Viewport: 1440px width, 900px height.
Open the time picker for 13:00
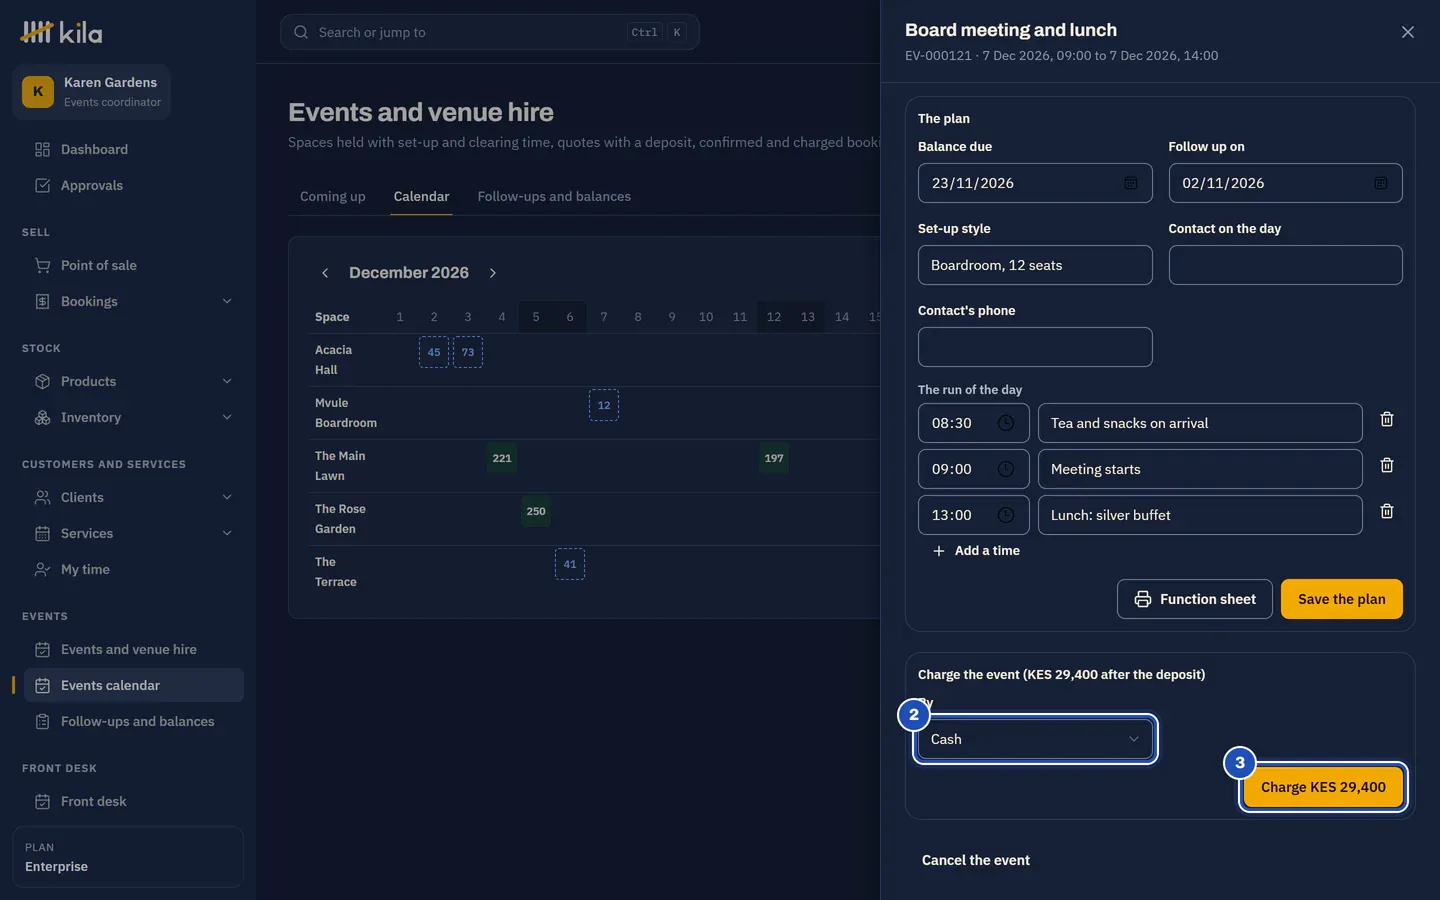point(1006,515)
